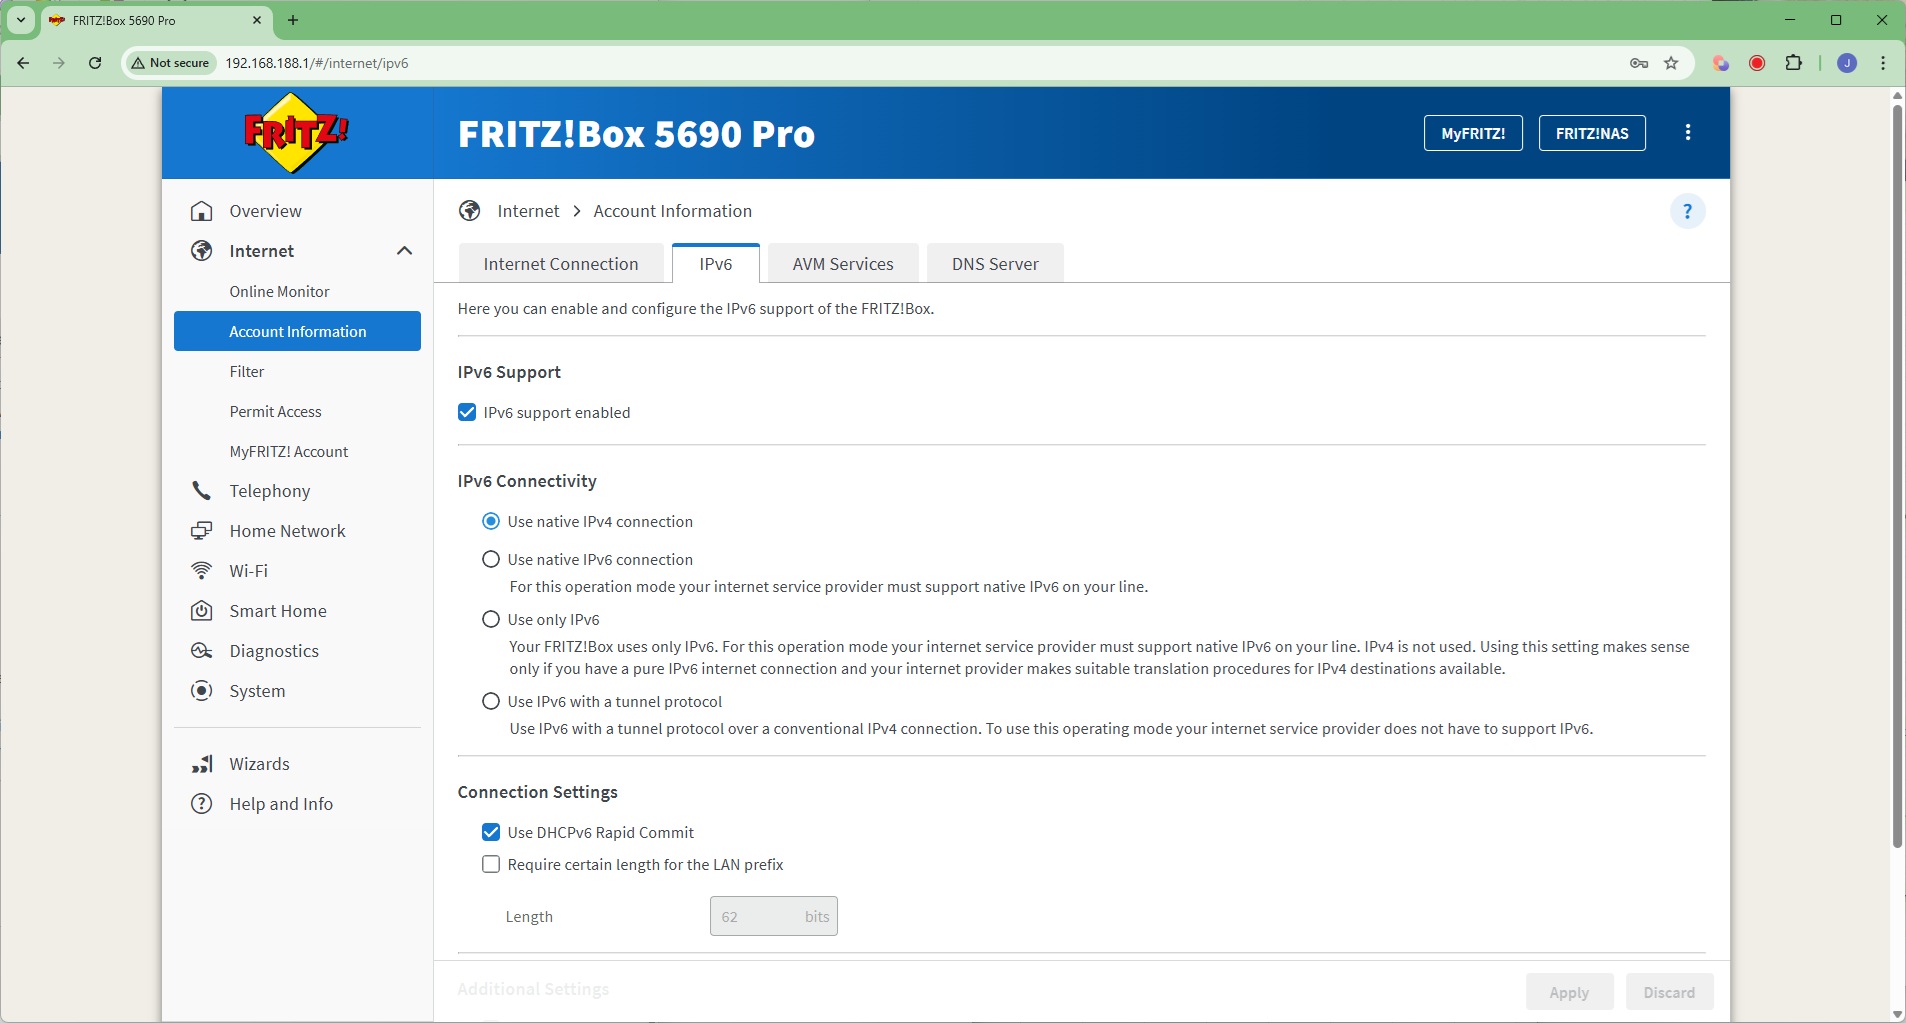Uncheck Use DHCPv6 Rapid Commit
The width and height of the screenshot is (1906, 1023).
point(491,832)
